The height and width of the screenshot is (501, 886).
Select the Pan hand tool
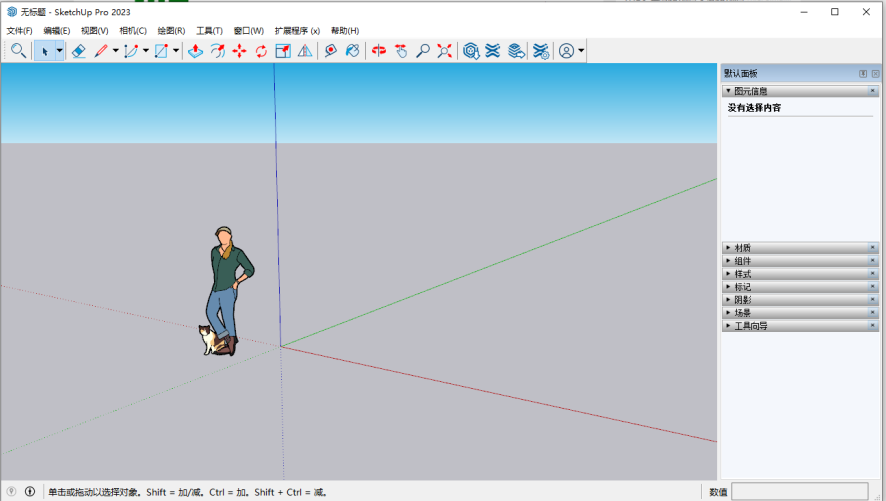click(401, 51)
